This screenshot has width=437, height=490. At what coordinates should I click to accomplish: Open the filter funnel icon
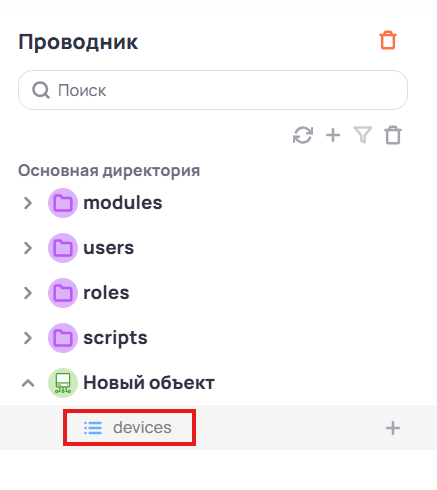pyautogui.click(x=363, y=135)
